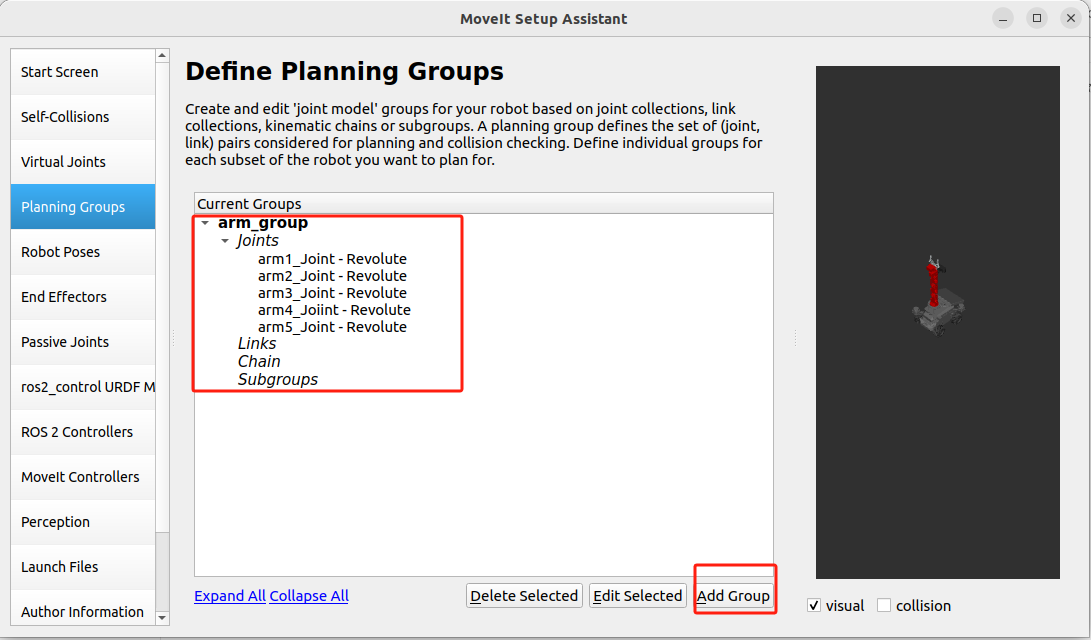Go to End Effectors step
The image size is (1091, 640).
pyautogui.click(x=83, y=297)
